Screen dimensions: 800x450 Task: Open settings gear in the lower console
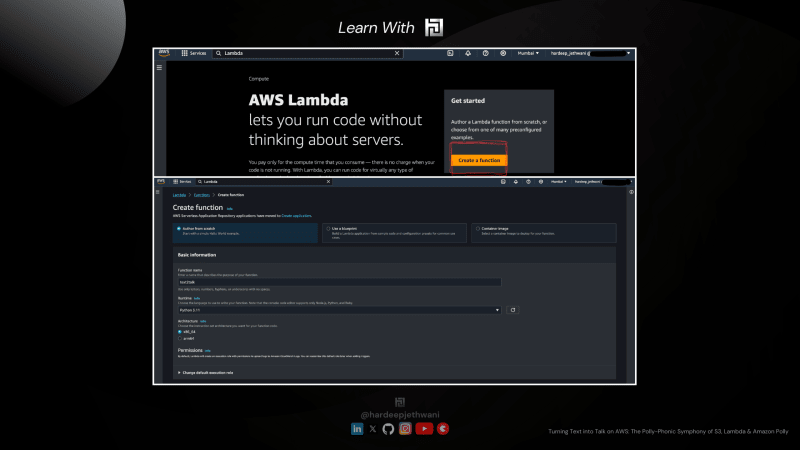541,182
